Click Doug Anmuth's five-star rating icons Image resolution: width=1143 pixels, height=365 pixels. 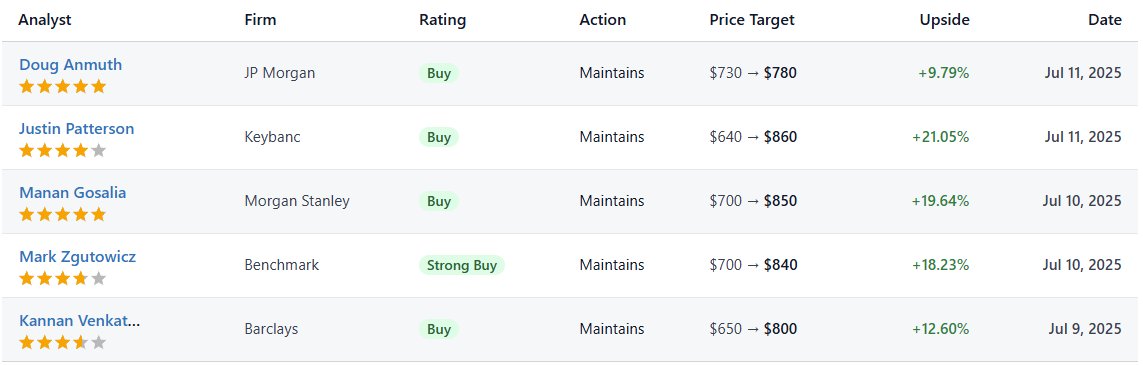[x=63, y=87]
